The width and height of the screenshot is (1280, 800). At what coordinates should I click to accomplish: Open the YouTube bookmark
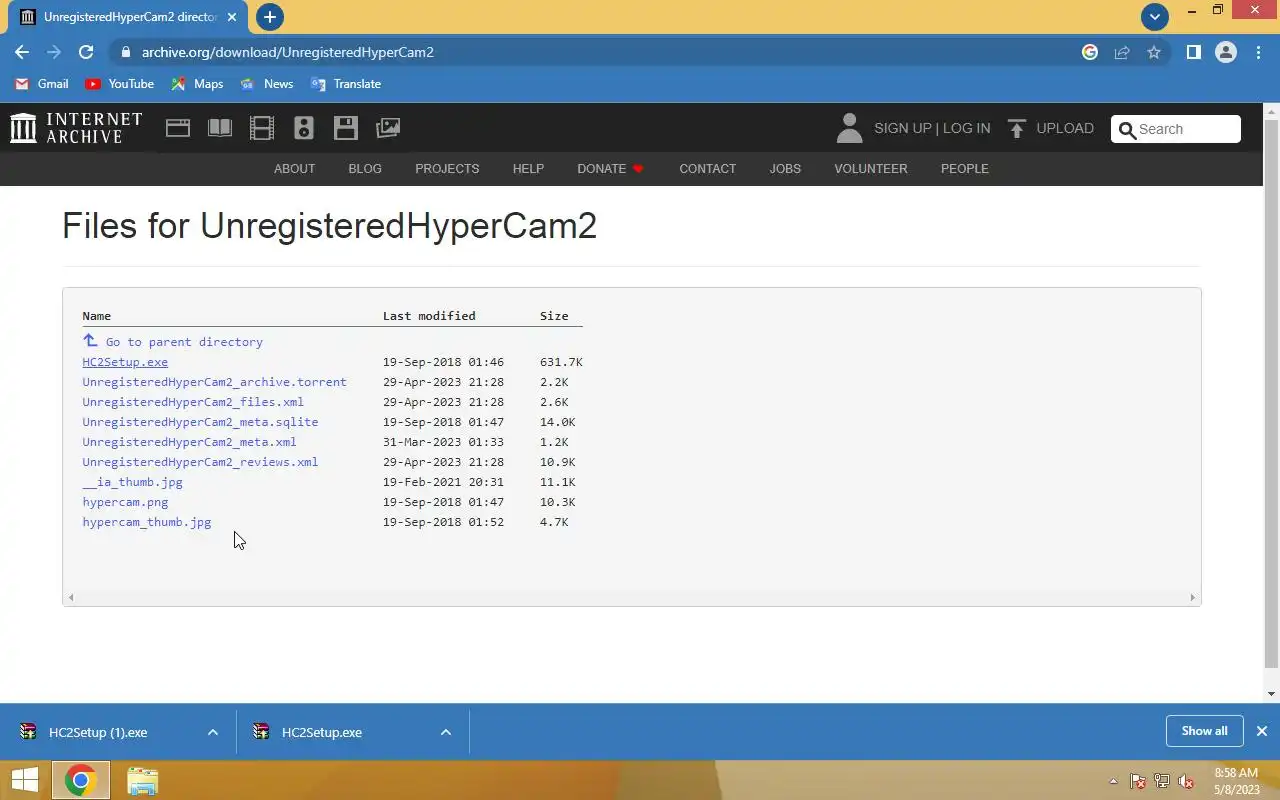(x=120, y=84)
